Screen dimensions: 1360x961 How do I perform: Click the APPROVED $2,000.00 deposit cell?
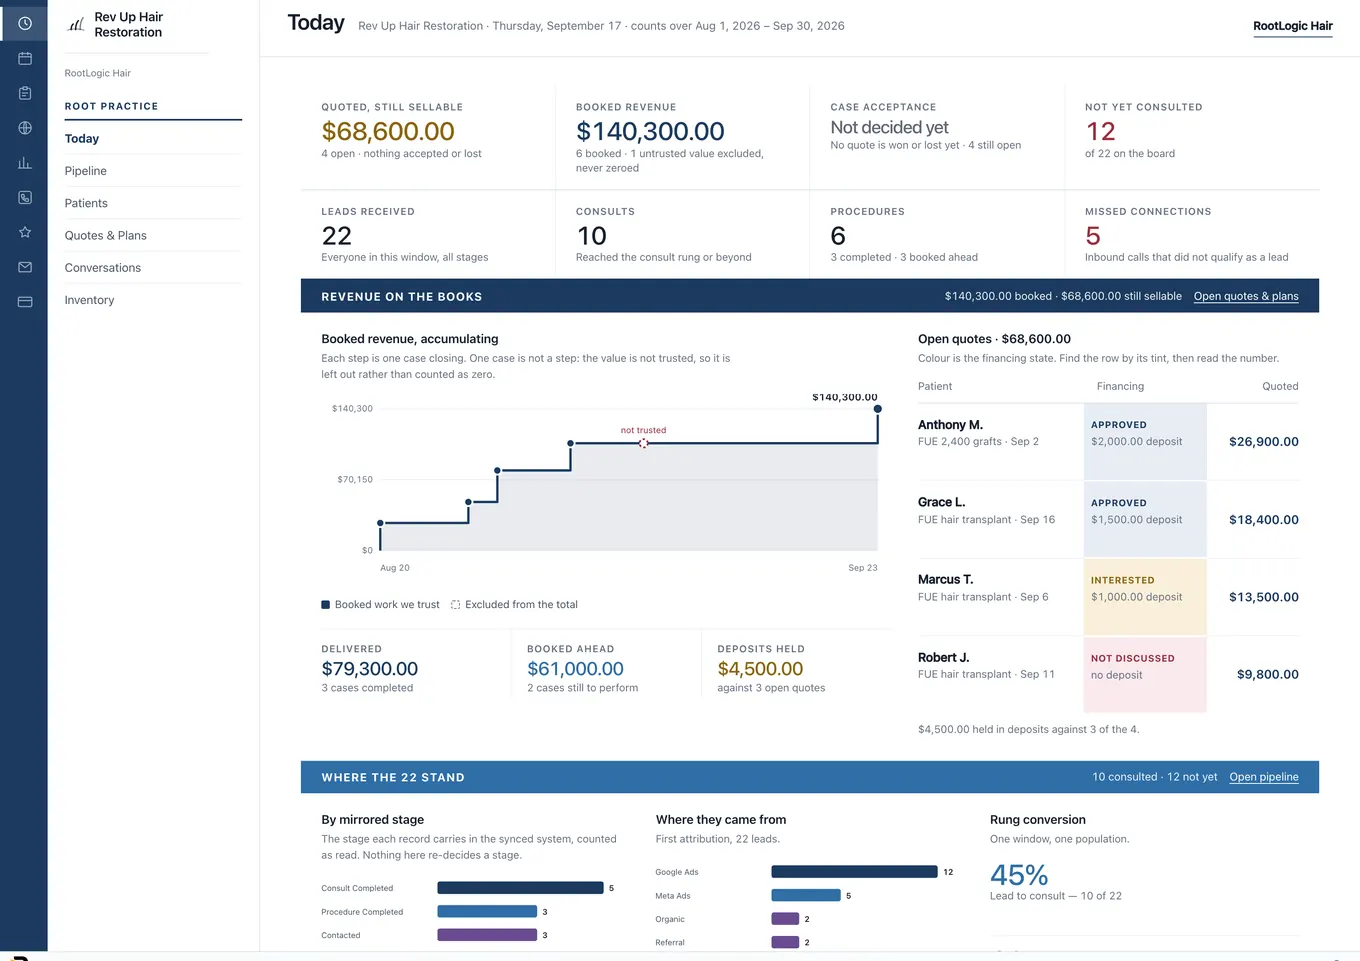click(x=1145, y=441)
